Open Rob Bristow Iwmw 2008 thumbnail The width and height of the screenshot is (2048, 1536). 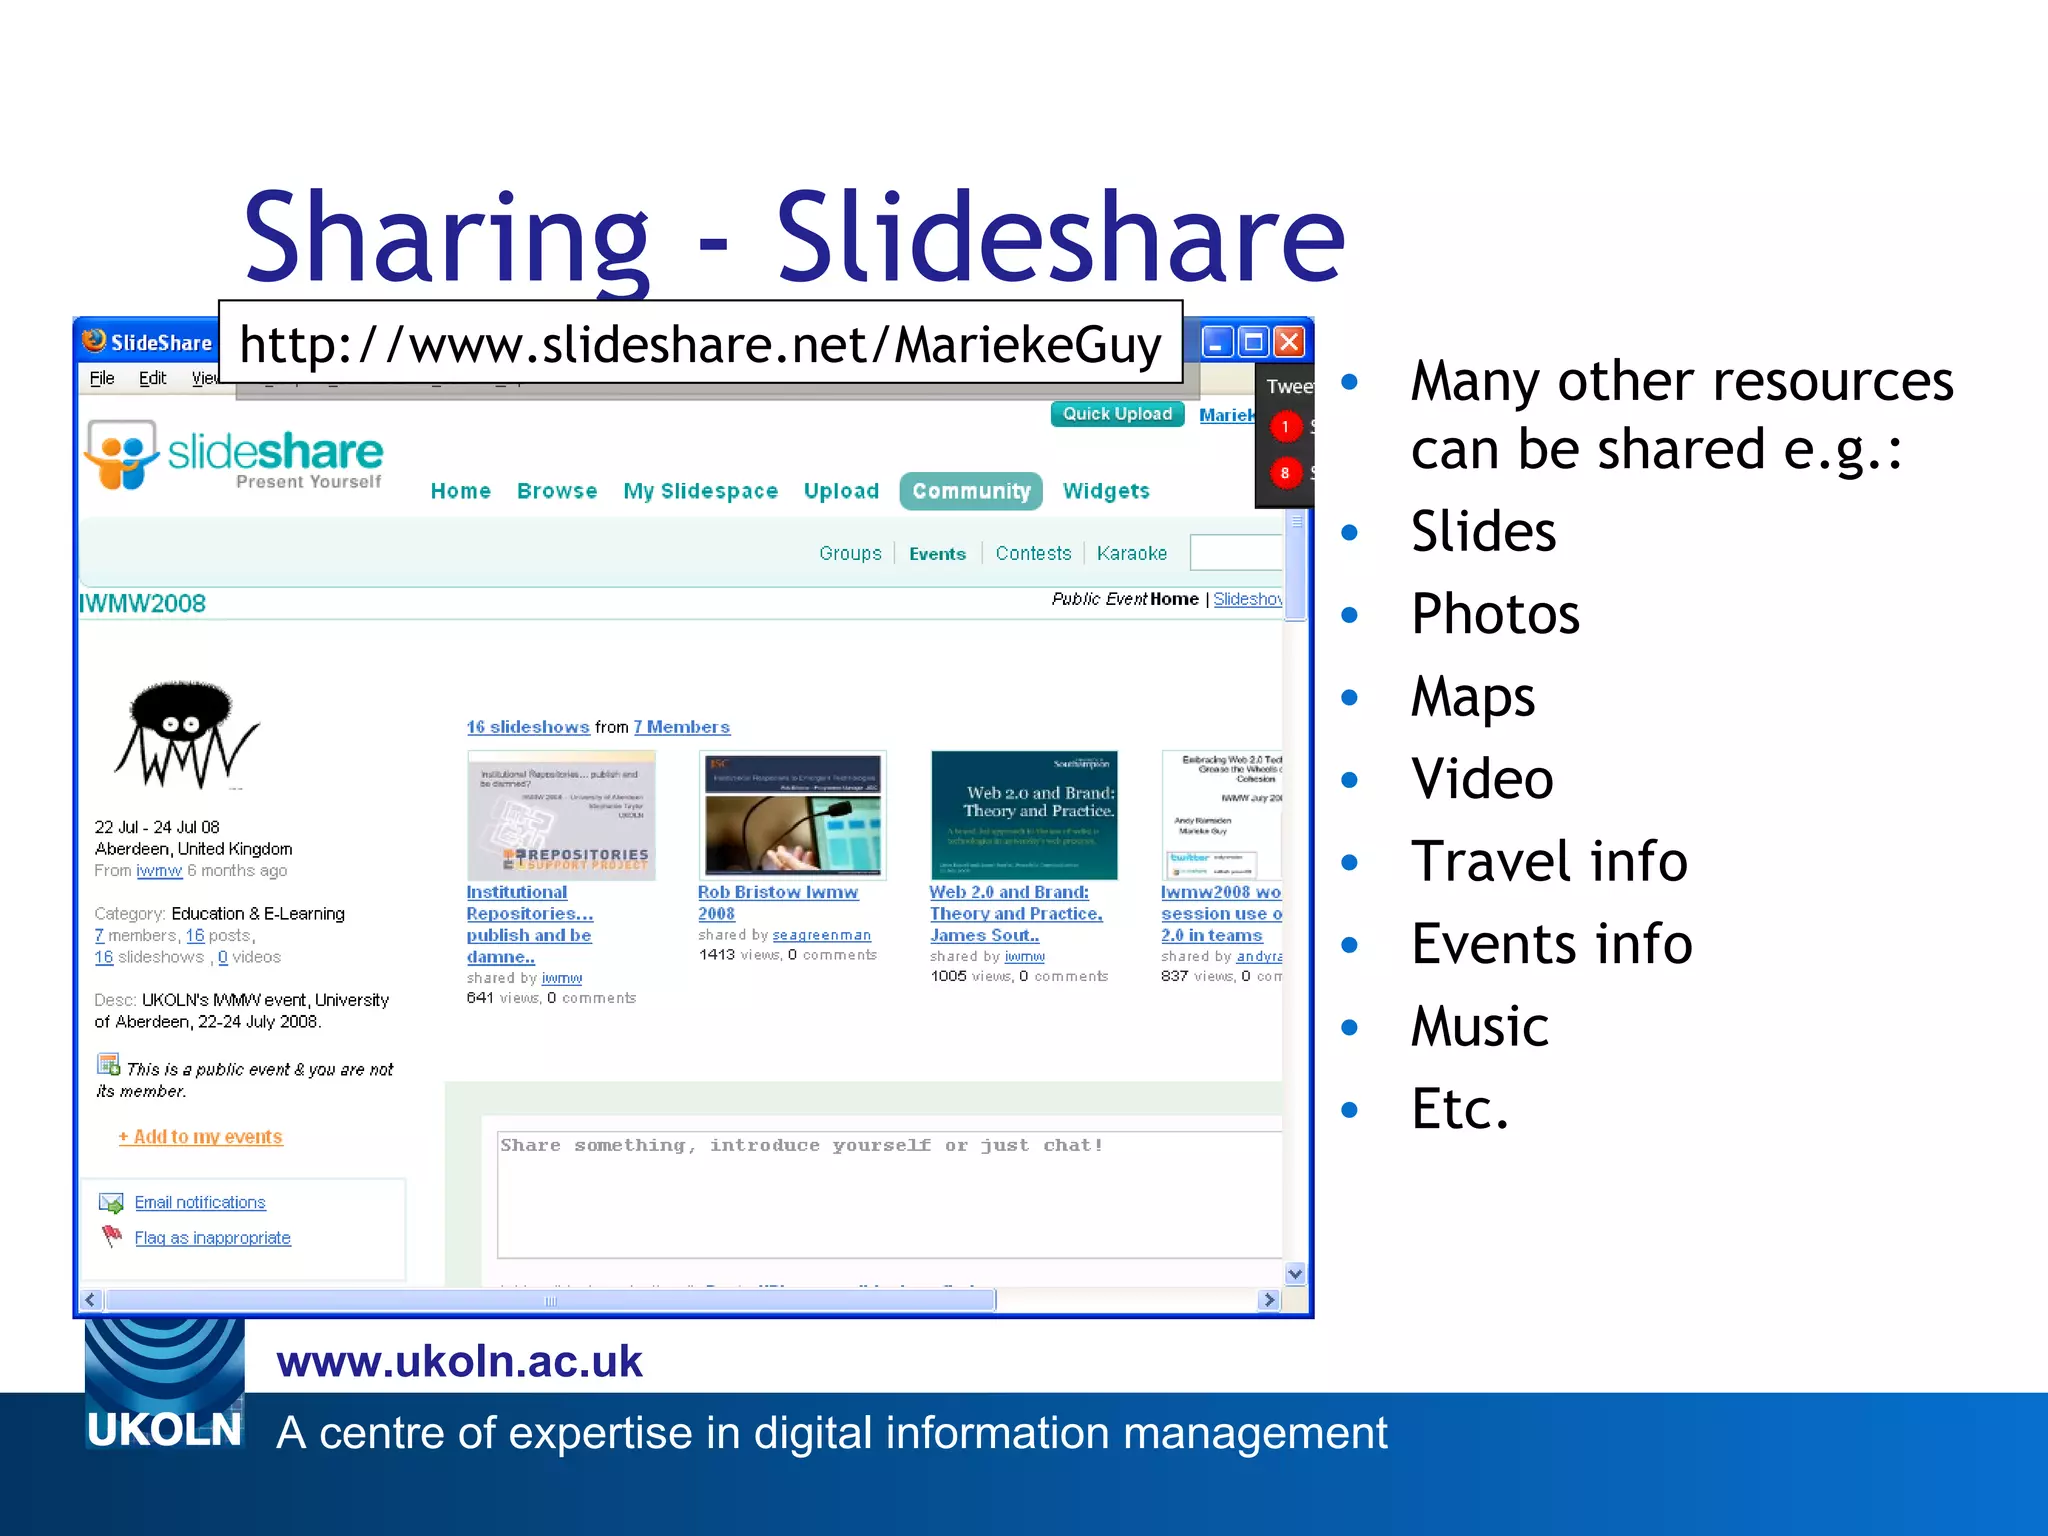[793, 816]
